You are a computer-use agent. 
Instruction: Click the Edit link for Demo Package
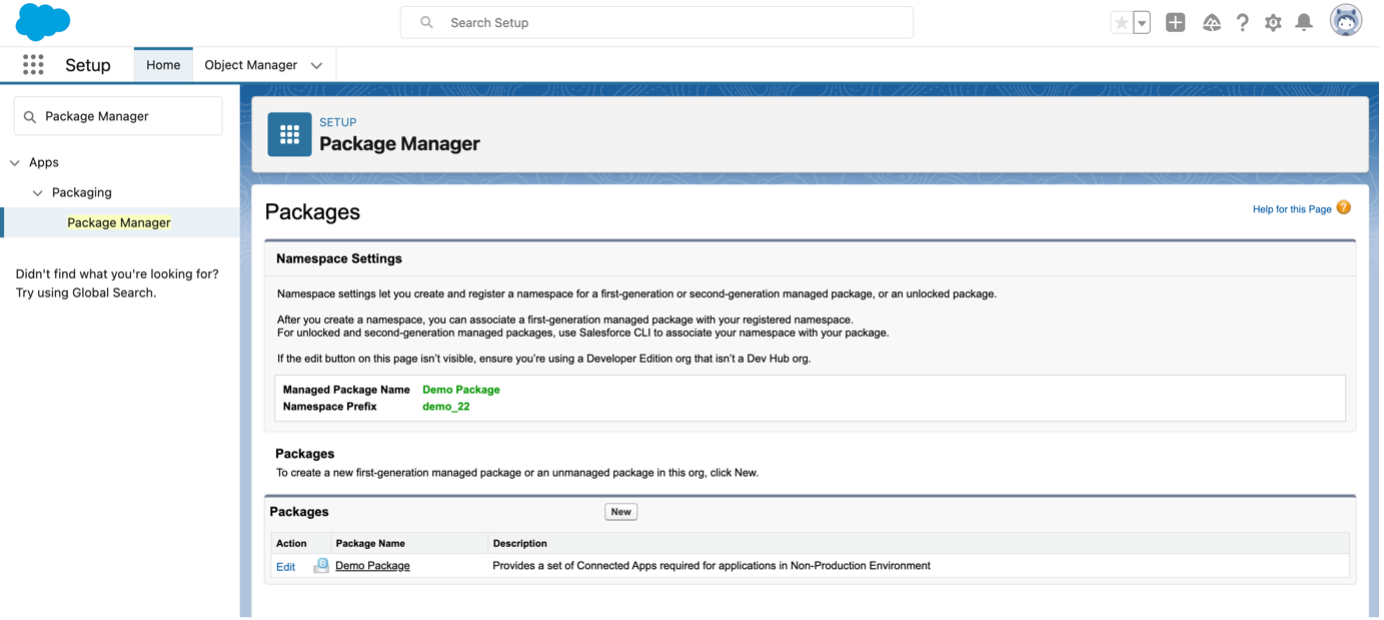(286, 567)
